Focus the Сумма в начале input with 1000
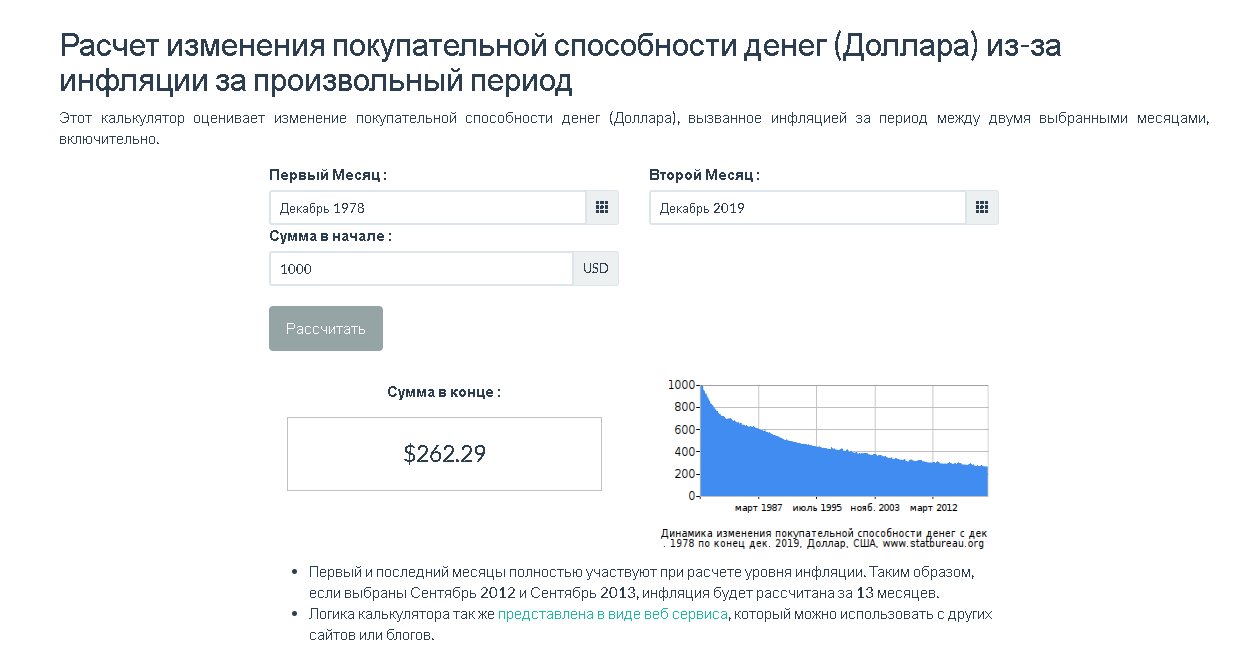 point(421,269)
